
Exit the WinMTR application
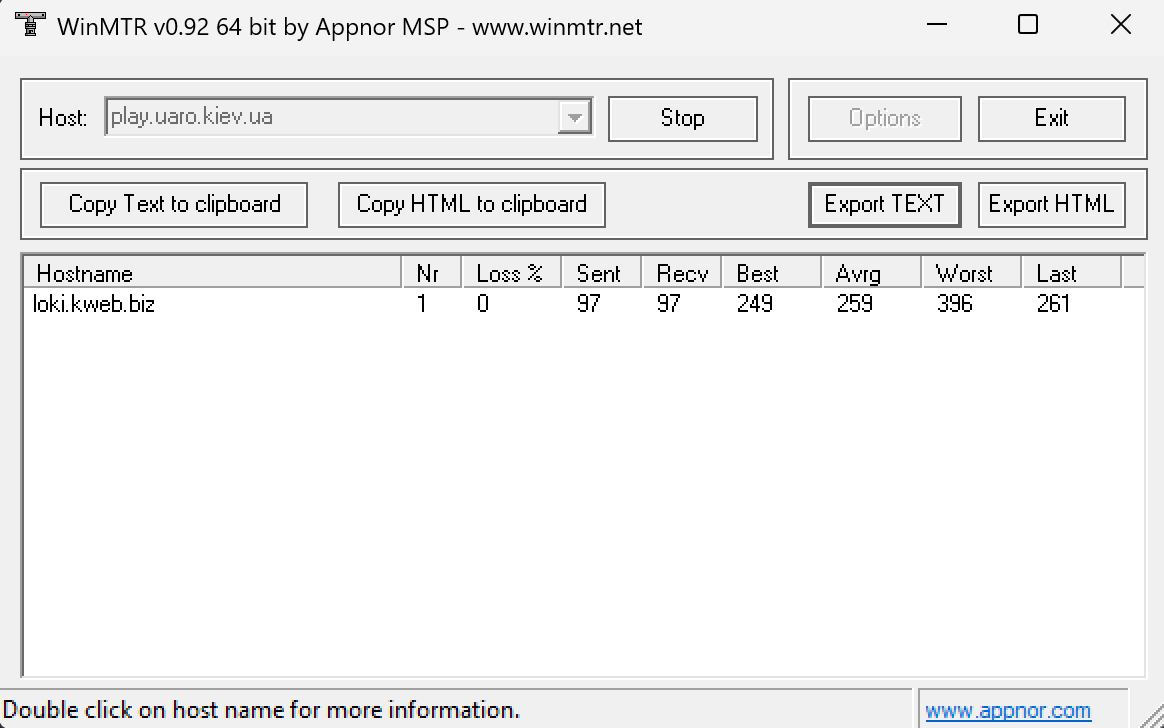click(1051, 118)
